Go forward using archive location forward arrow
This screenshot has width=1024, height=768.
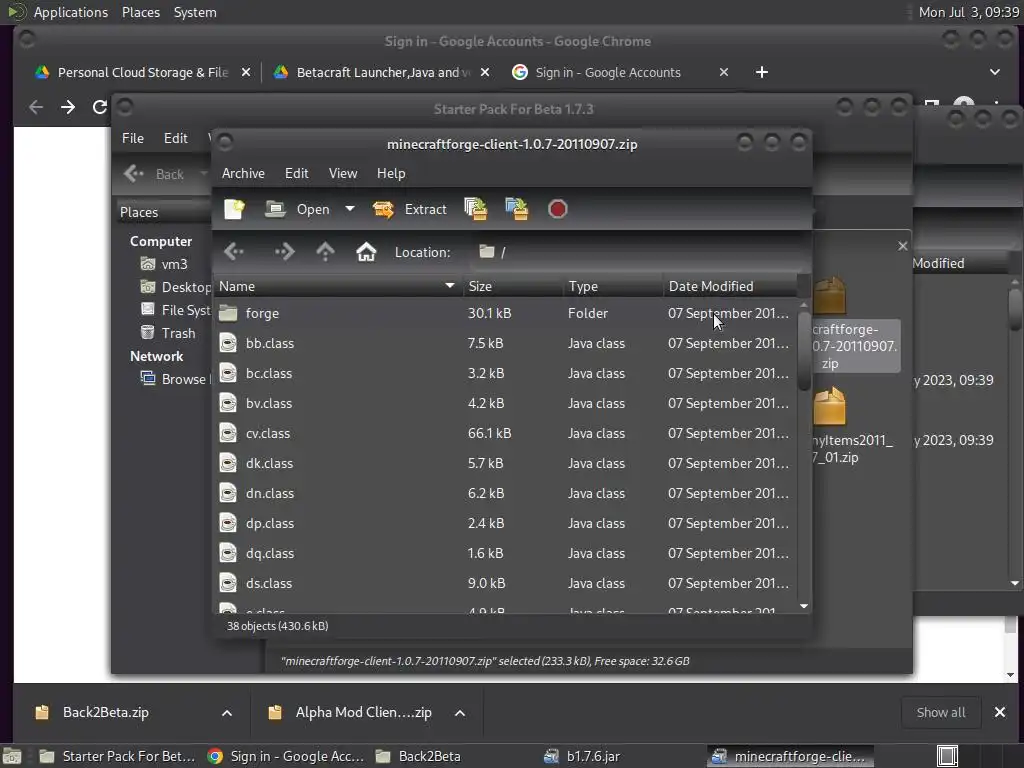[x=284, y=251]
